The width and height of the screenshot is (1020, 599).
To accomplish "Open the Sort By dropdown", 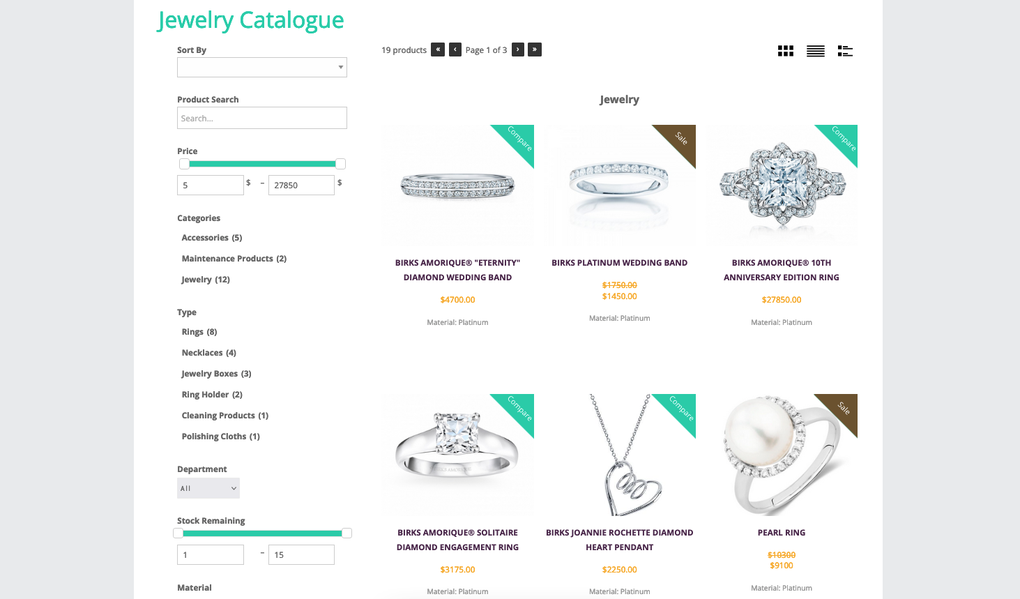I will pos(261,67).
